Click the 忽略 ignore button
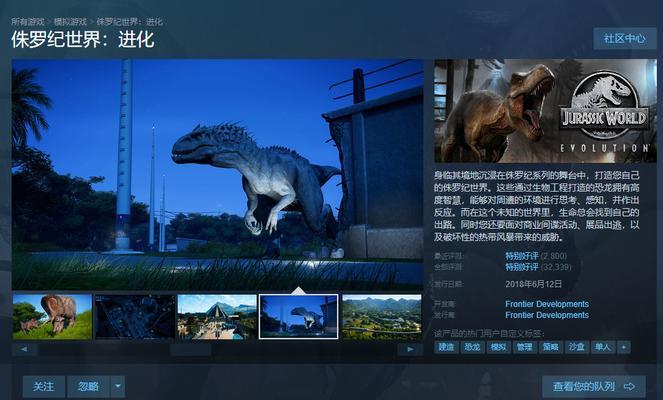 click(x=88, y=386)
